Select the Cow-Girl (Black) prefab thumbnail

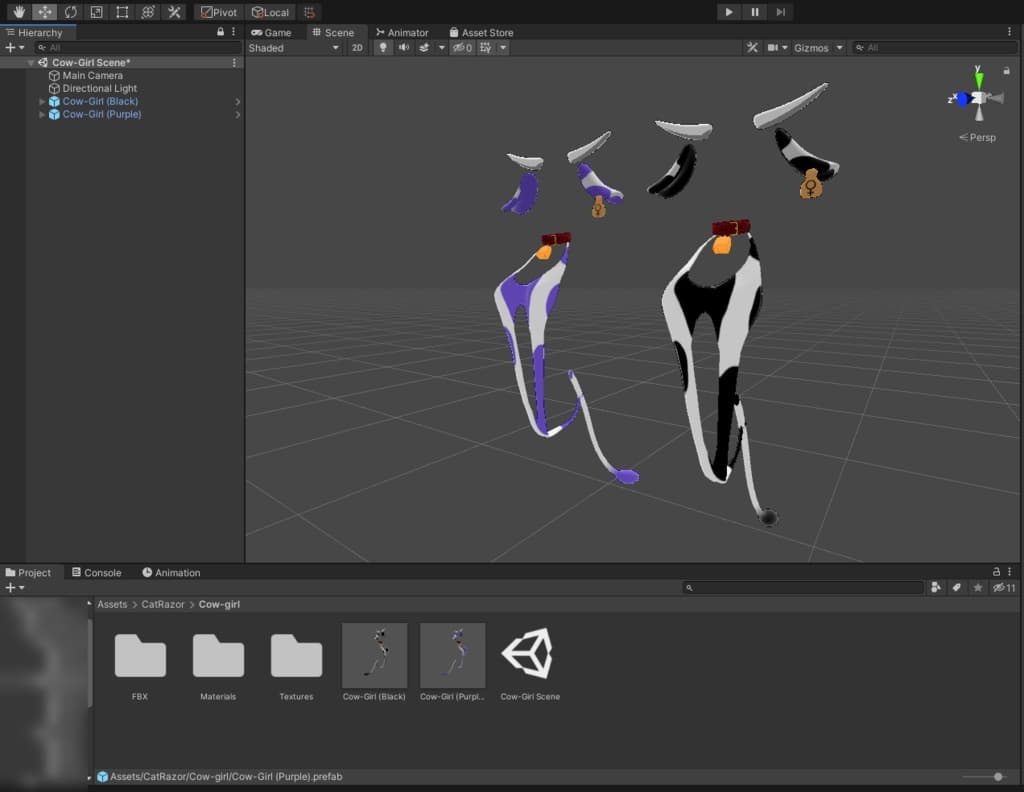374,655
